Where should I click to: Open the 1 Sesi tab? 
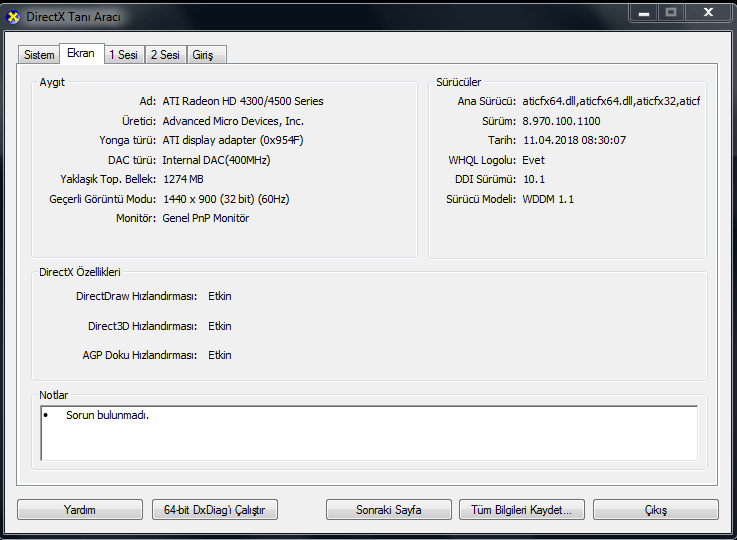click(x=124, y=55)
